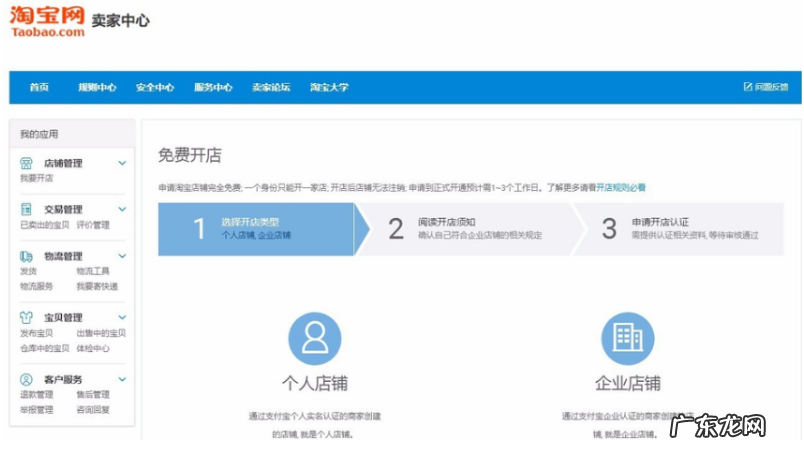The height and width of the screenshot is (455, 804).
Task: Collapse the 店铺管理 section chevron
Action: tap(122, 163)
